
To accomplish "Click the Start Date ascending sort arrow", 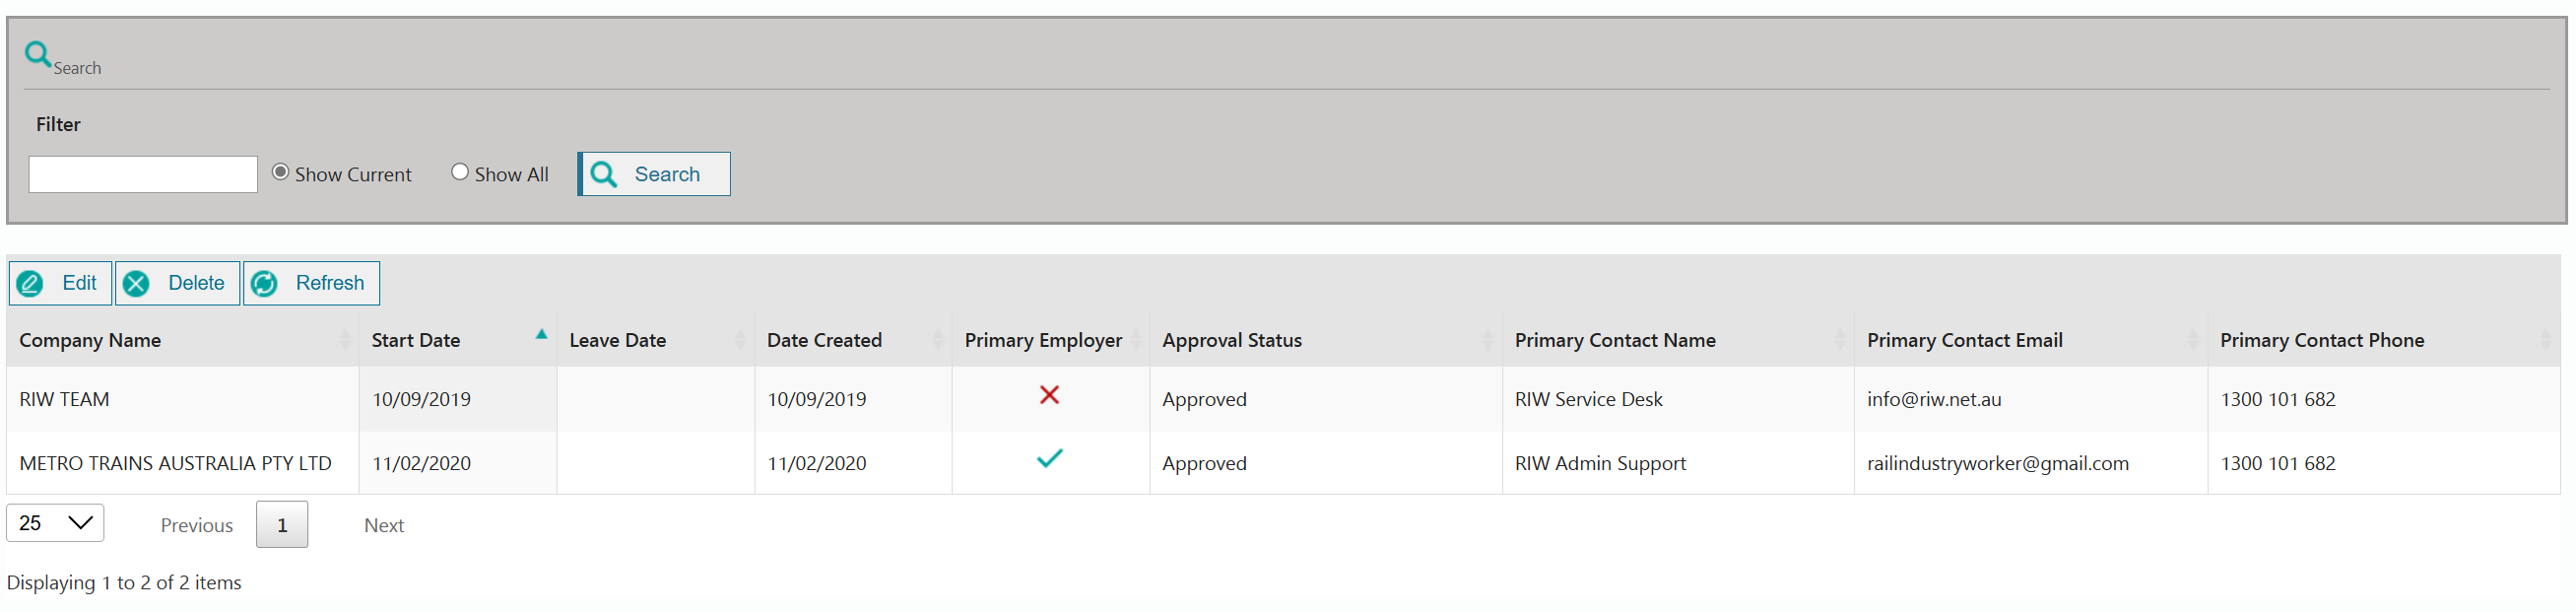I will pyautogui.click(x=541, y=336).
